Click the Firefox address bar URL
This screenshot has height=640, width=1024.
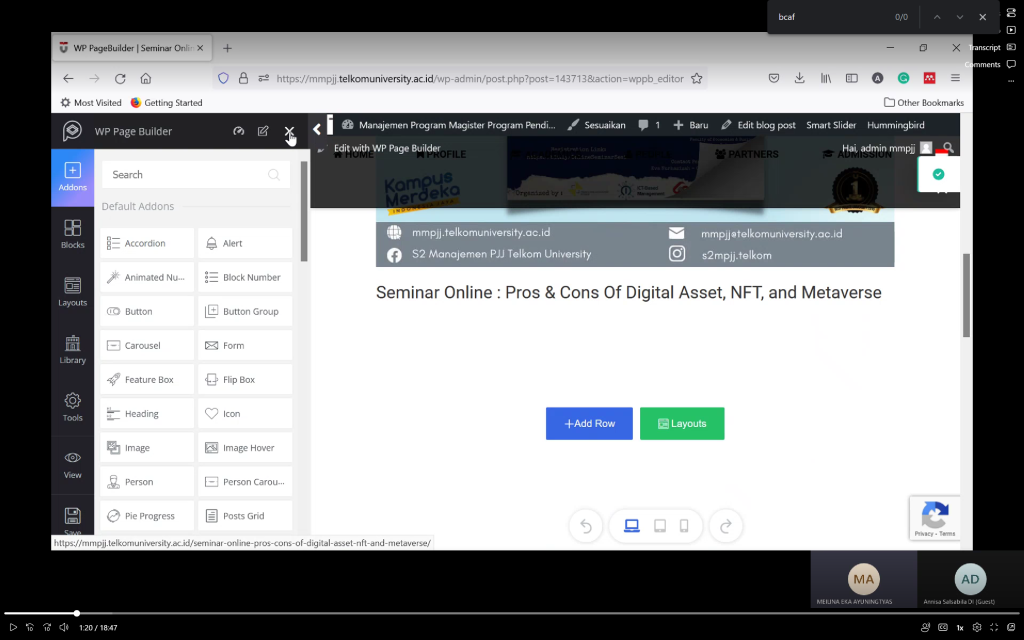480,78
